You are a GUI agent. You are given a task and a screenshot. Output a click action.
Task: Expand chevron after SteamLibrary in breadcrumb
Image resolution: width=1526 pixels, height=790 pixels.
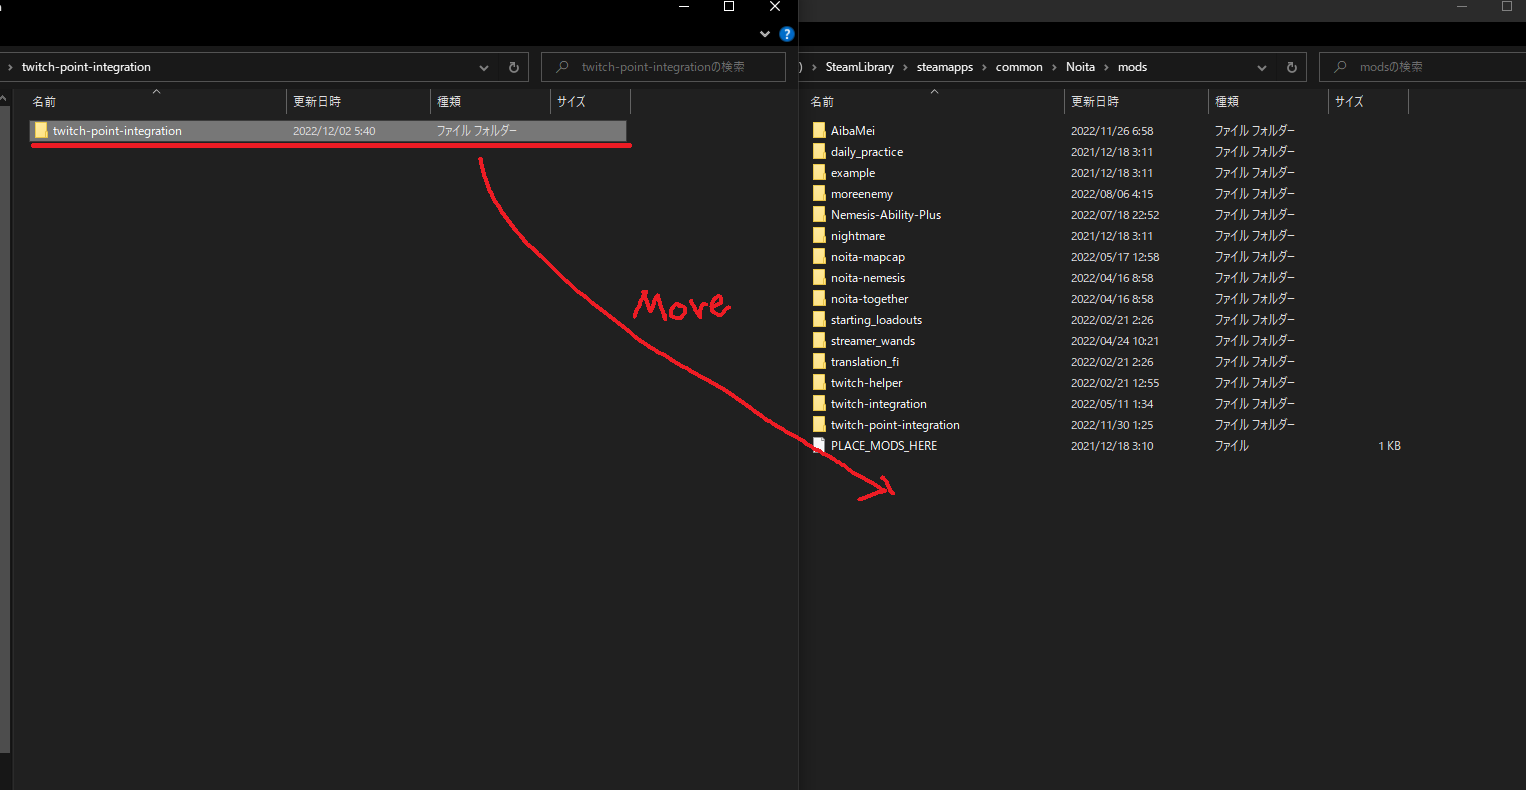[x=905, y=67]
